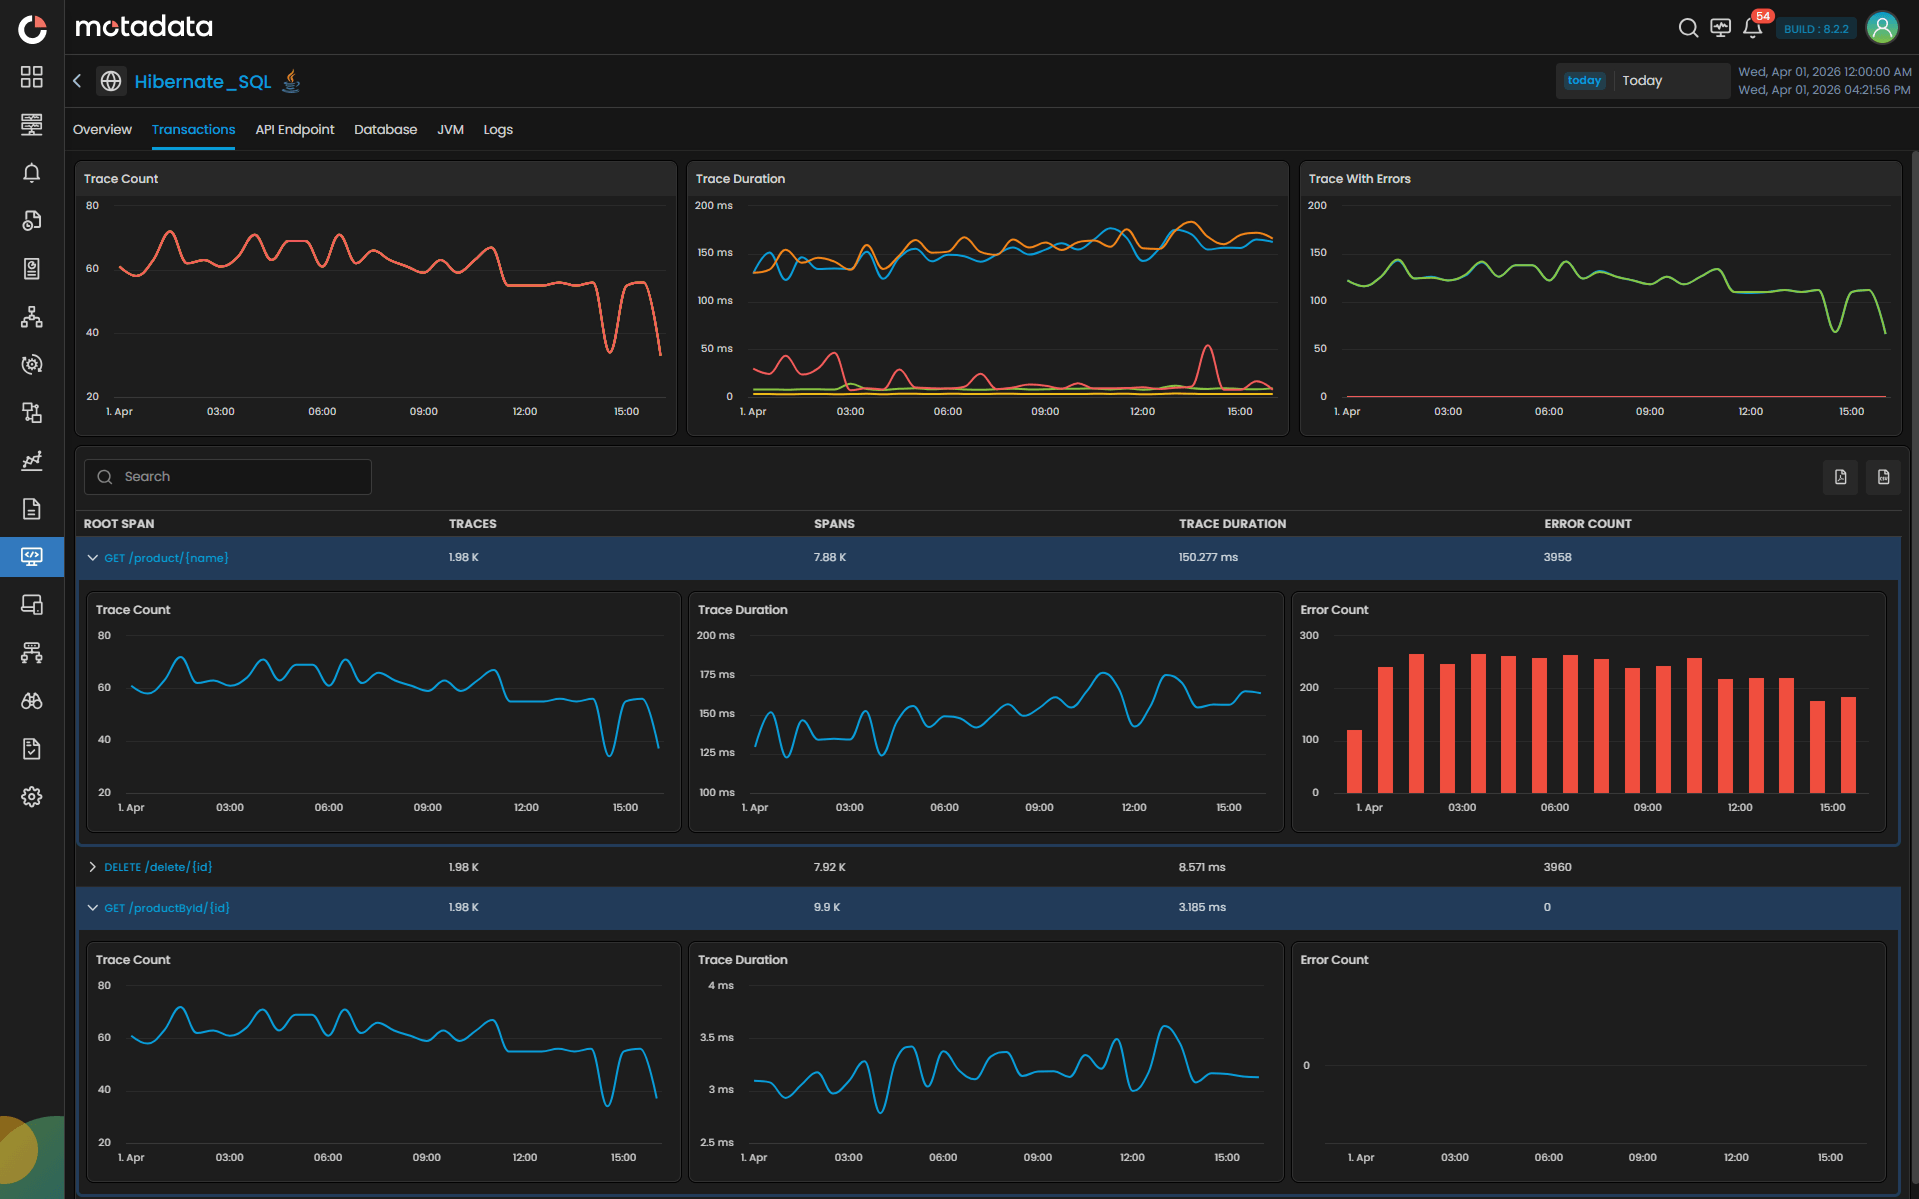Open the notifications bell showing 54 alerts
Image resolution: width=1919 pixels, height=1199 pixels.
click(x=1753, y=28)
